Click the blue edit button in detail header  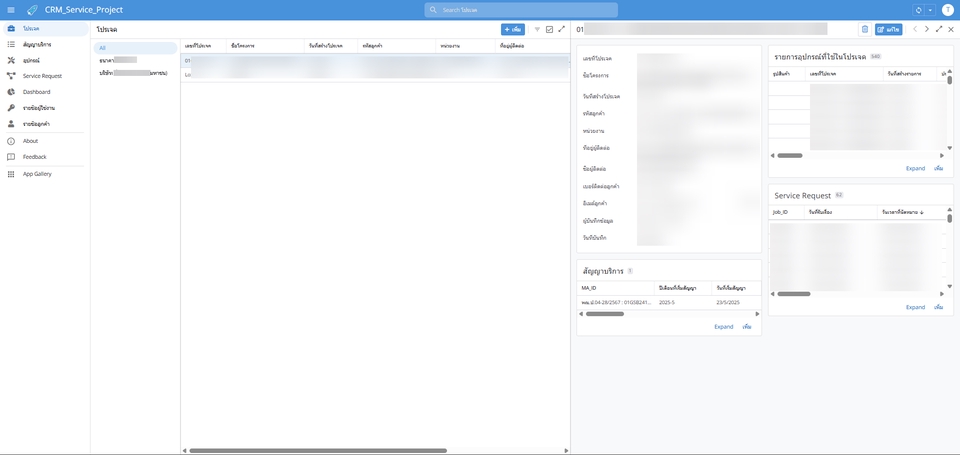coord(888,29)
